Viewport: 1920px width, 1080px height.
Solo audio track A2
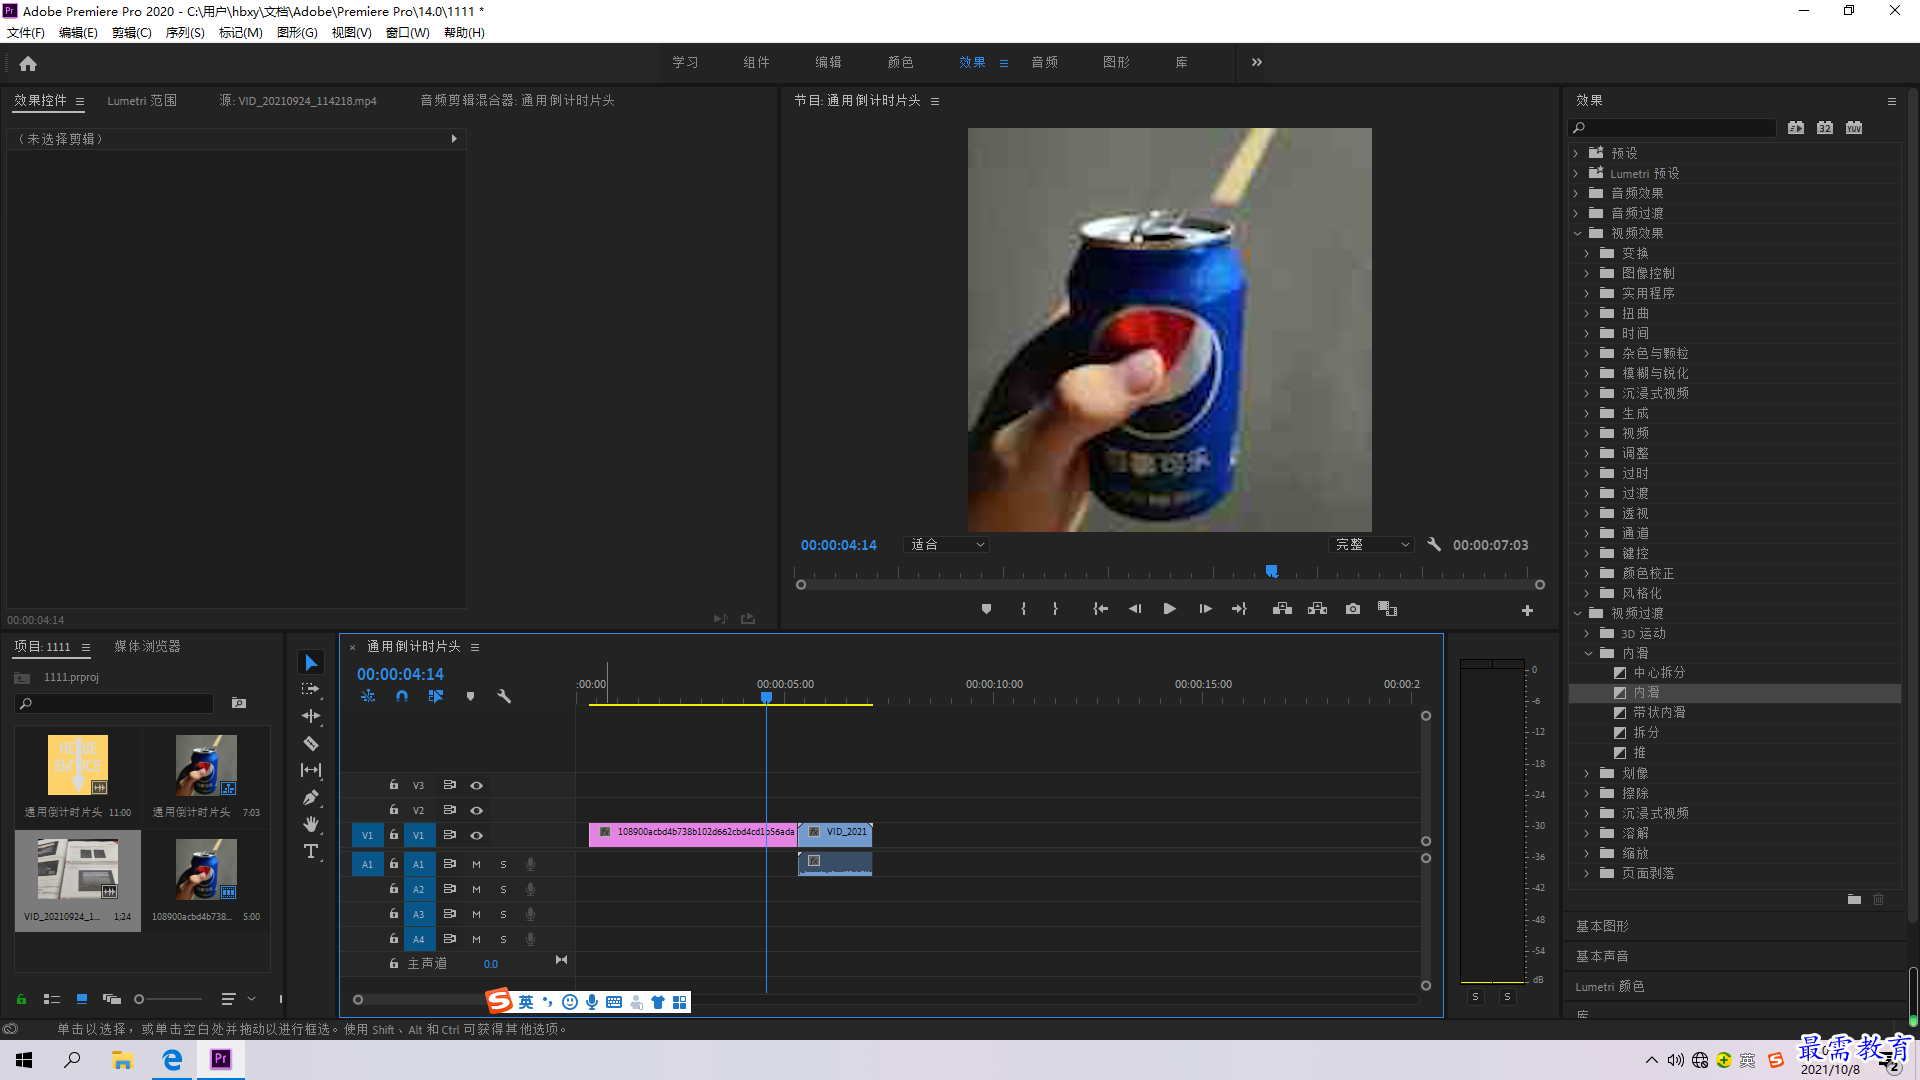pos(503,889)
